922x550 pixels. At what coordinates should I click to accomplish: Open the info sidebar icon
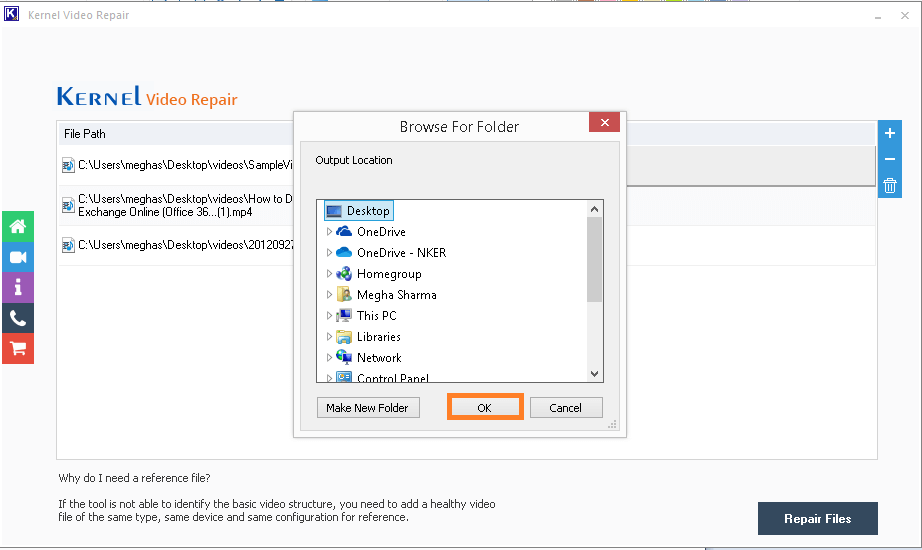18,288
